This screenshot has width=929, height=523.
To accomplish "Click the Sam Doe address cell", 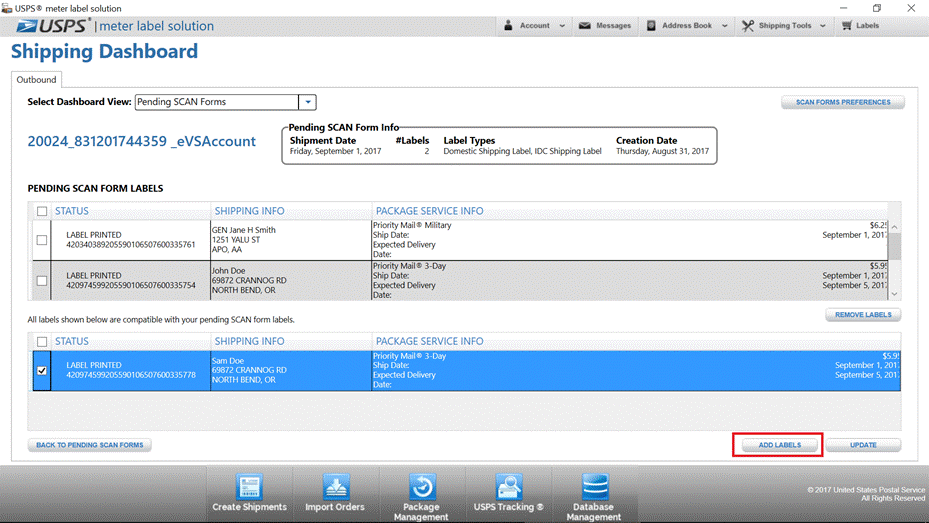I will pos(291,370).
